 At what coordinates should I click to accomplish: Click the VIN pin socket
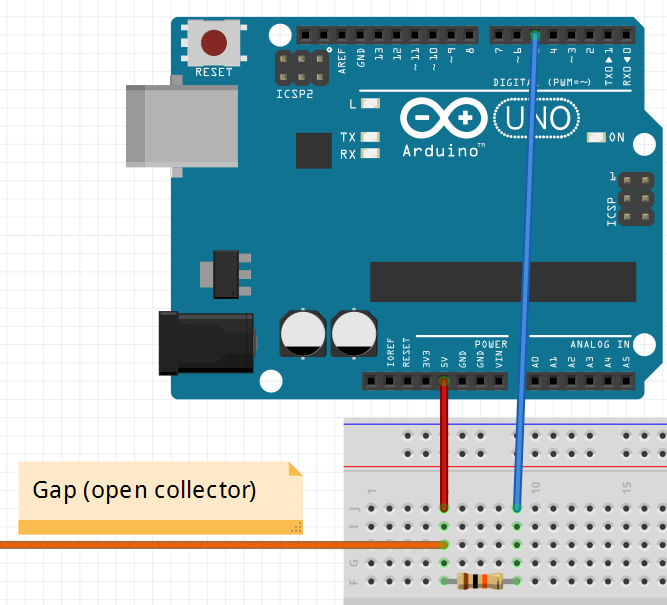(499, 381)
